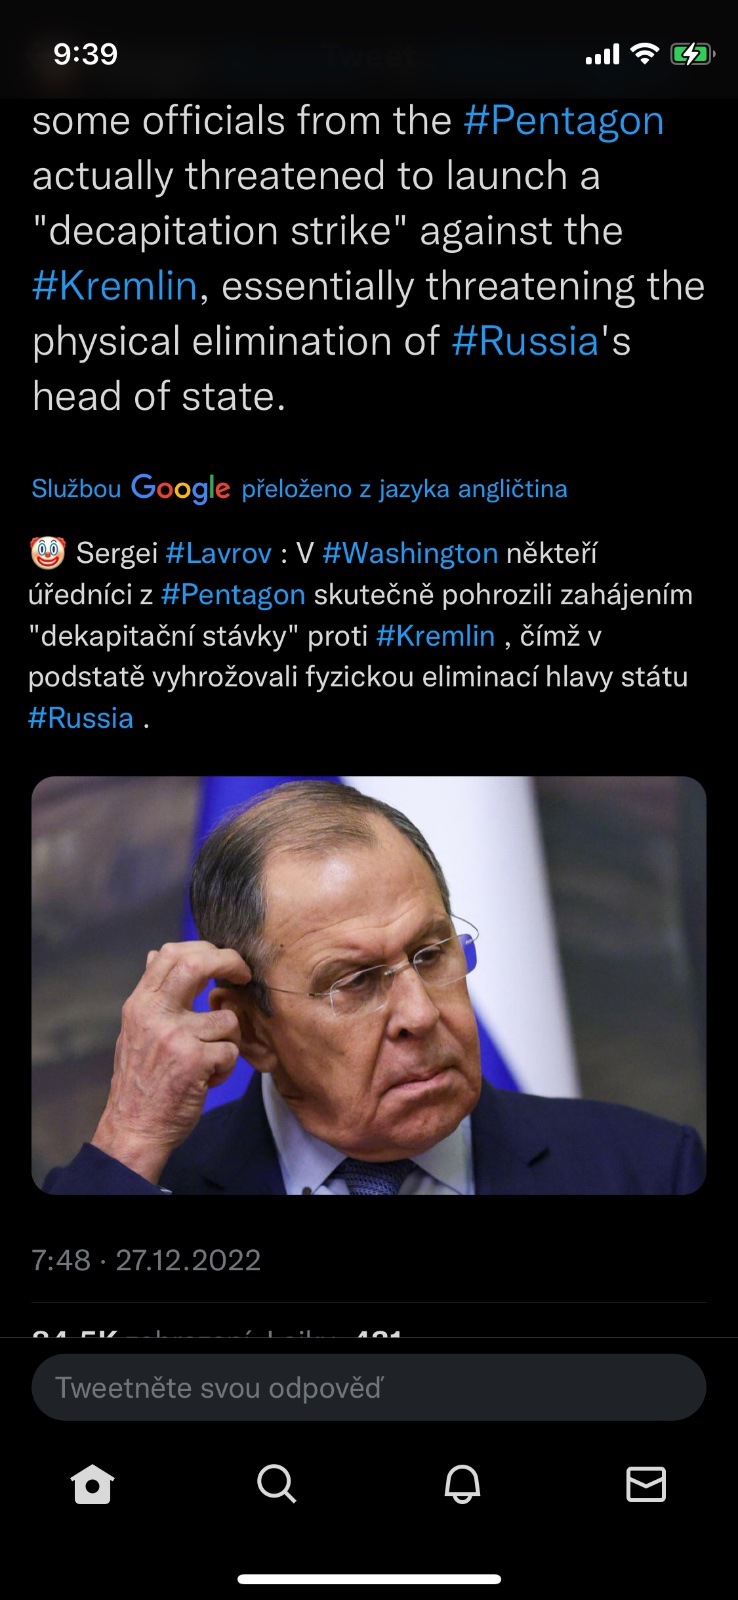Tap the Wi-Fi status icon
Image resolution: width=738 pixels, height=1600 pixels.
pos(645,54)
